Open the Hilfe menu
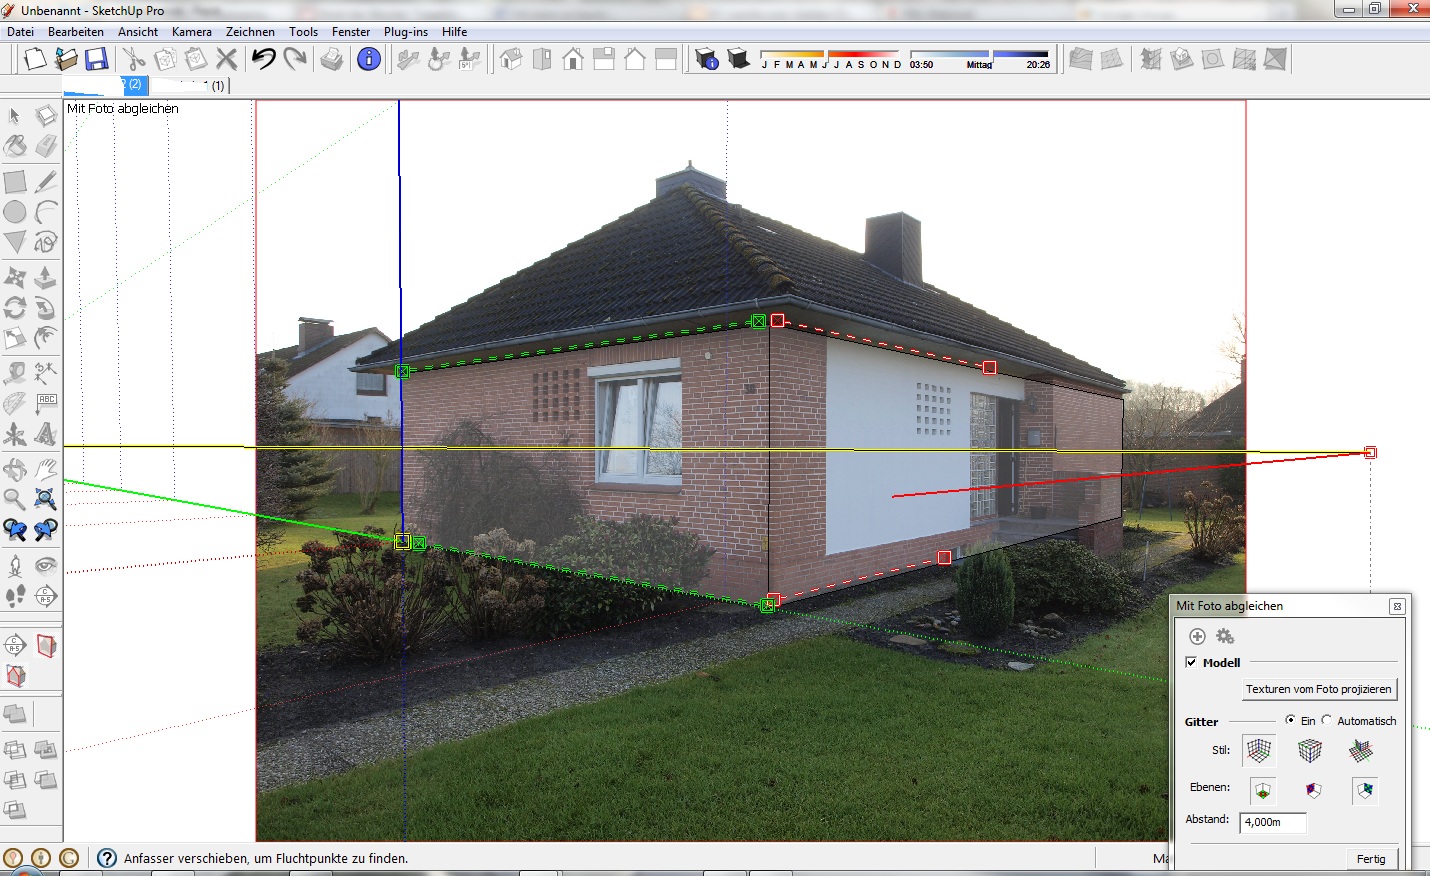1430x876 pixels. [455, 32]
